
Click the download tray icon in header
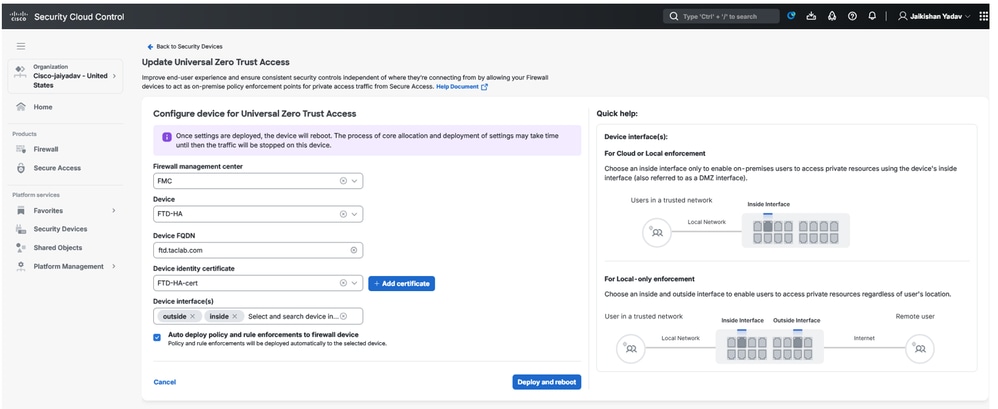[811, 16]
